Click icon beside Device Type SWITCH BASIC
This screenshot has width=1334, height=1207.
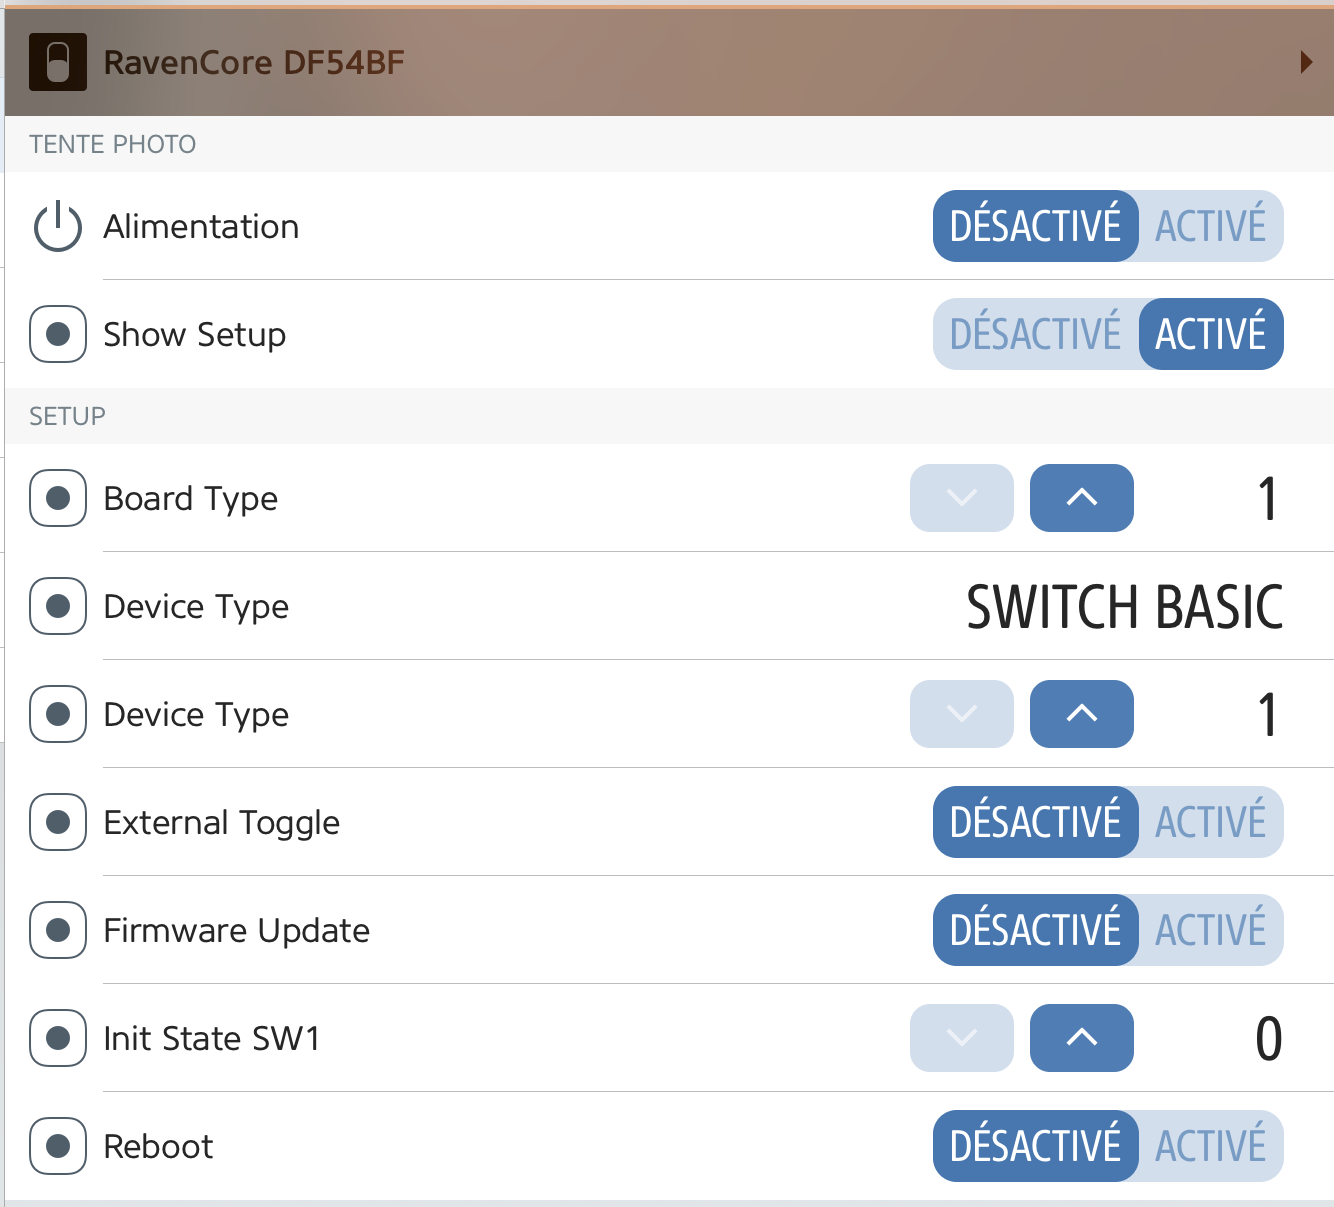pyautogui.click(x=58, y=606)
